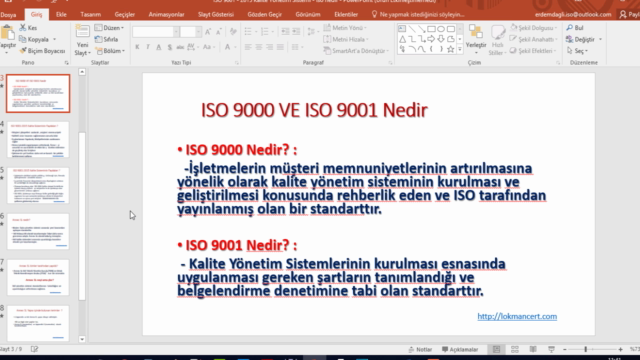The image size is (640, 360).
Task: Select the oval shape in gallery
Action: [441, 29]
